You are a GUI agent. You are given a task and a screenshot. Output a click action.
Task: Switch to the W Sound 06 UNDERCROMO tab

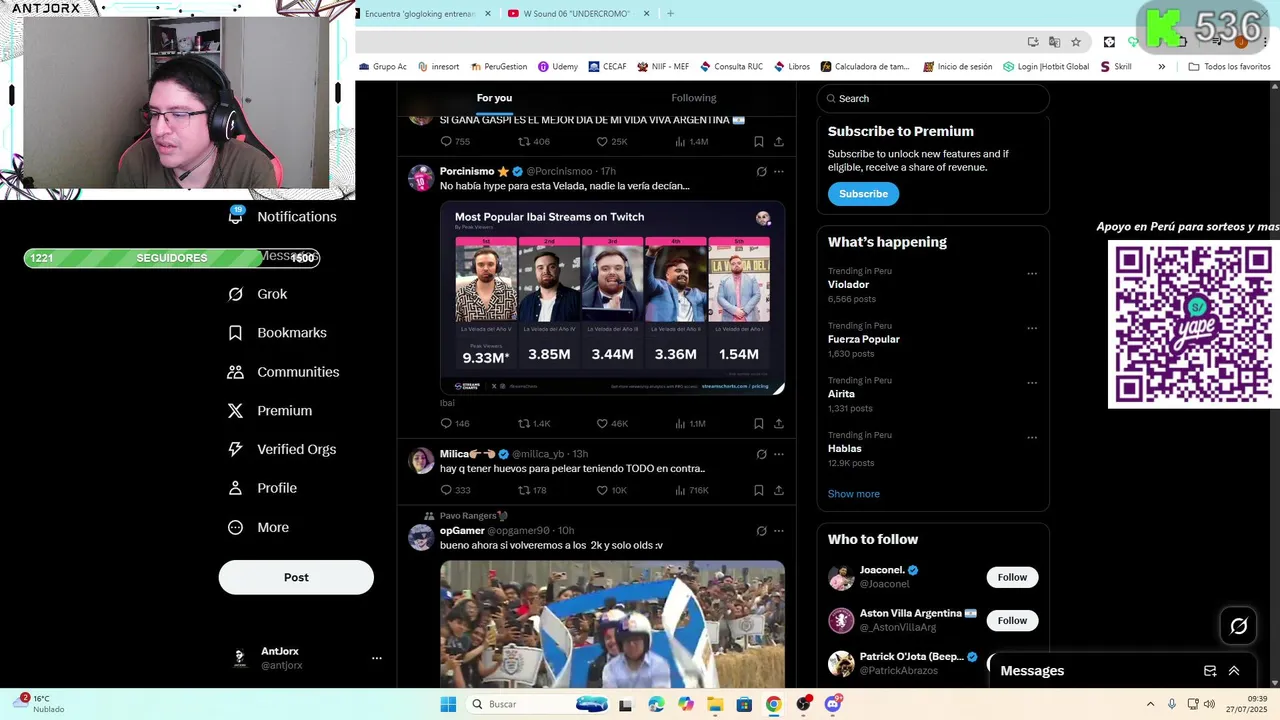[x=579, y=14]
